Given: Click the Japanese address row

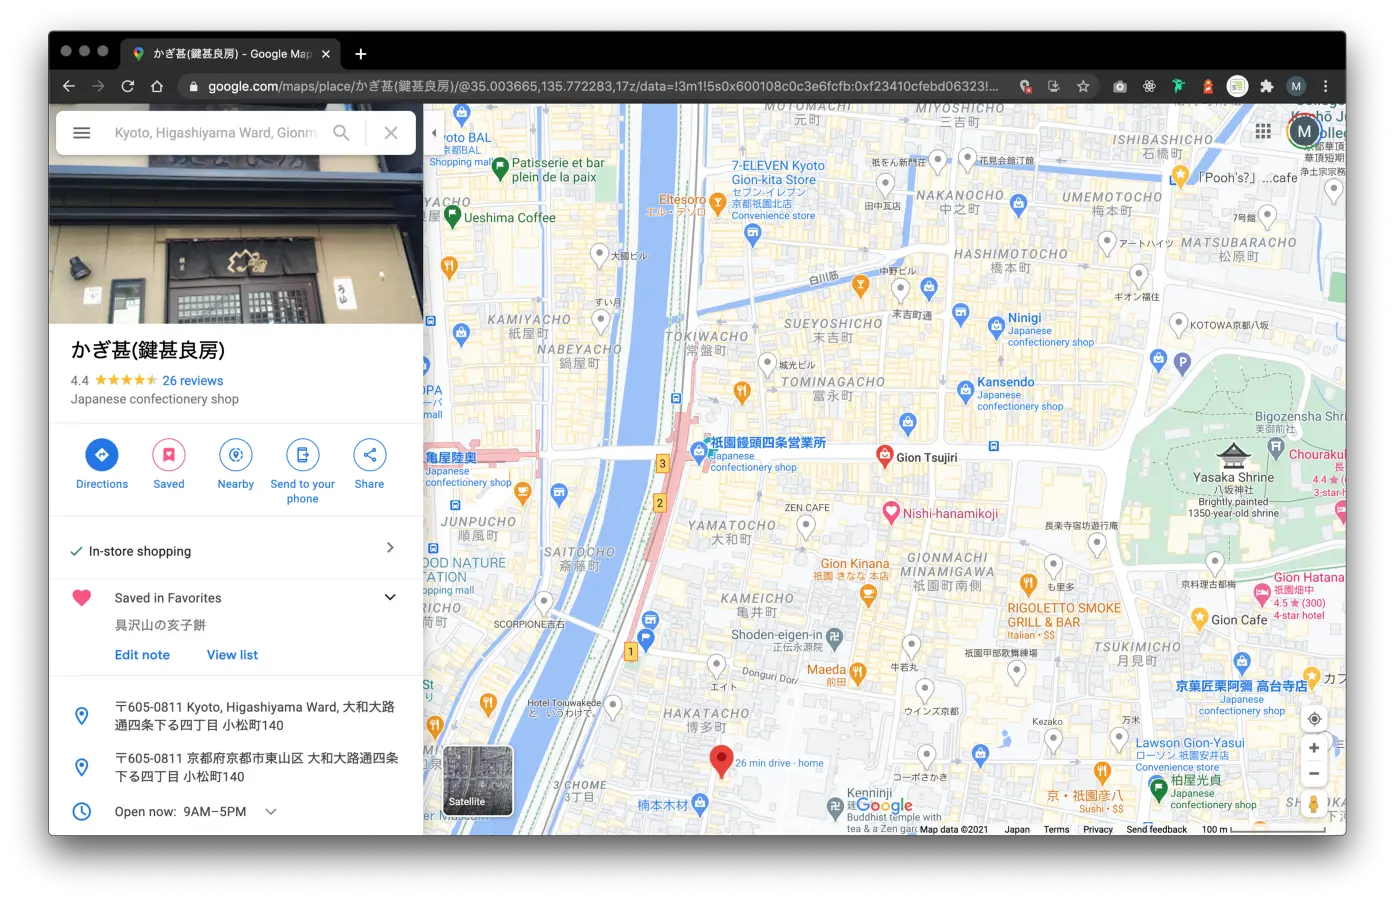Looking at the screenshot, I should pos(236,767).
